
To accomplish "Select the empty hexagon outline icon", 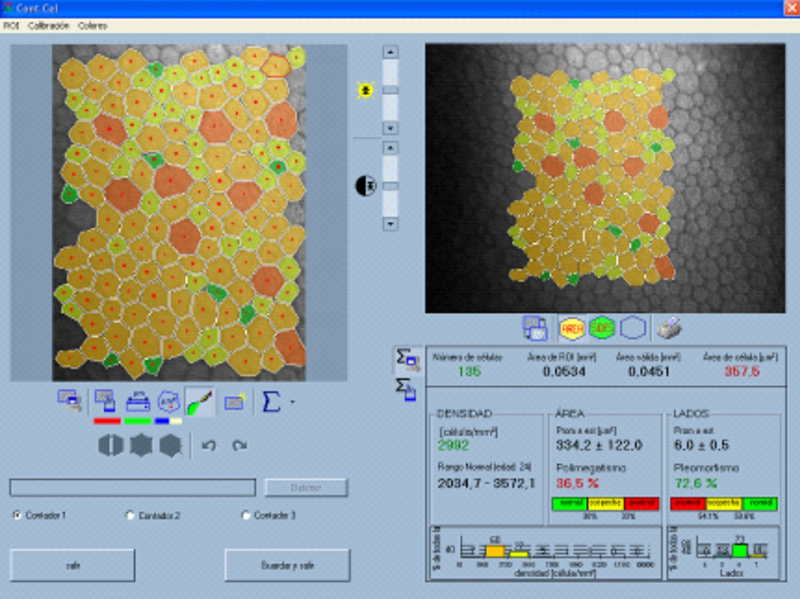I will point(633,327).
